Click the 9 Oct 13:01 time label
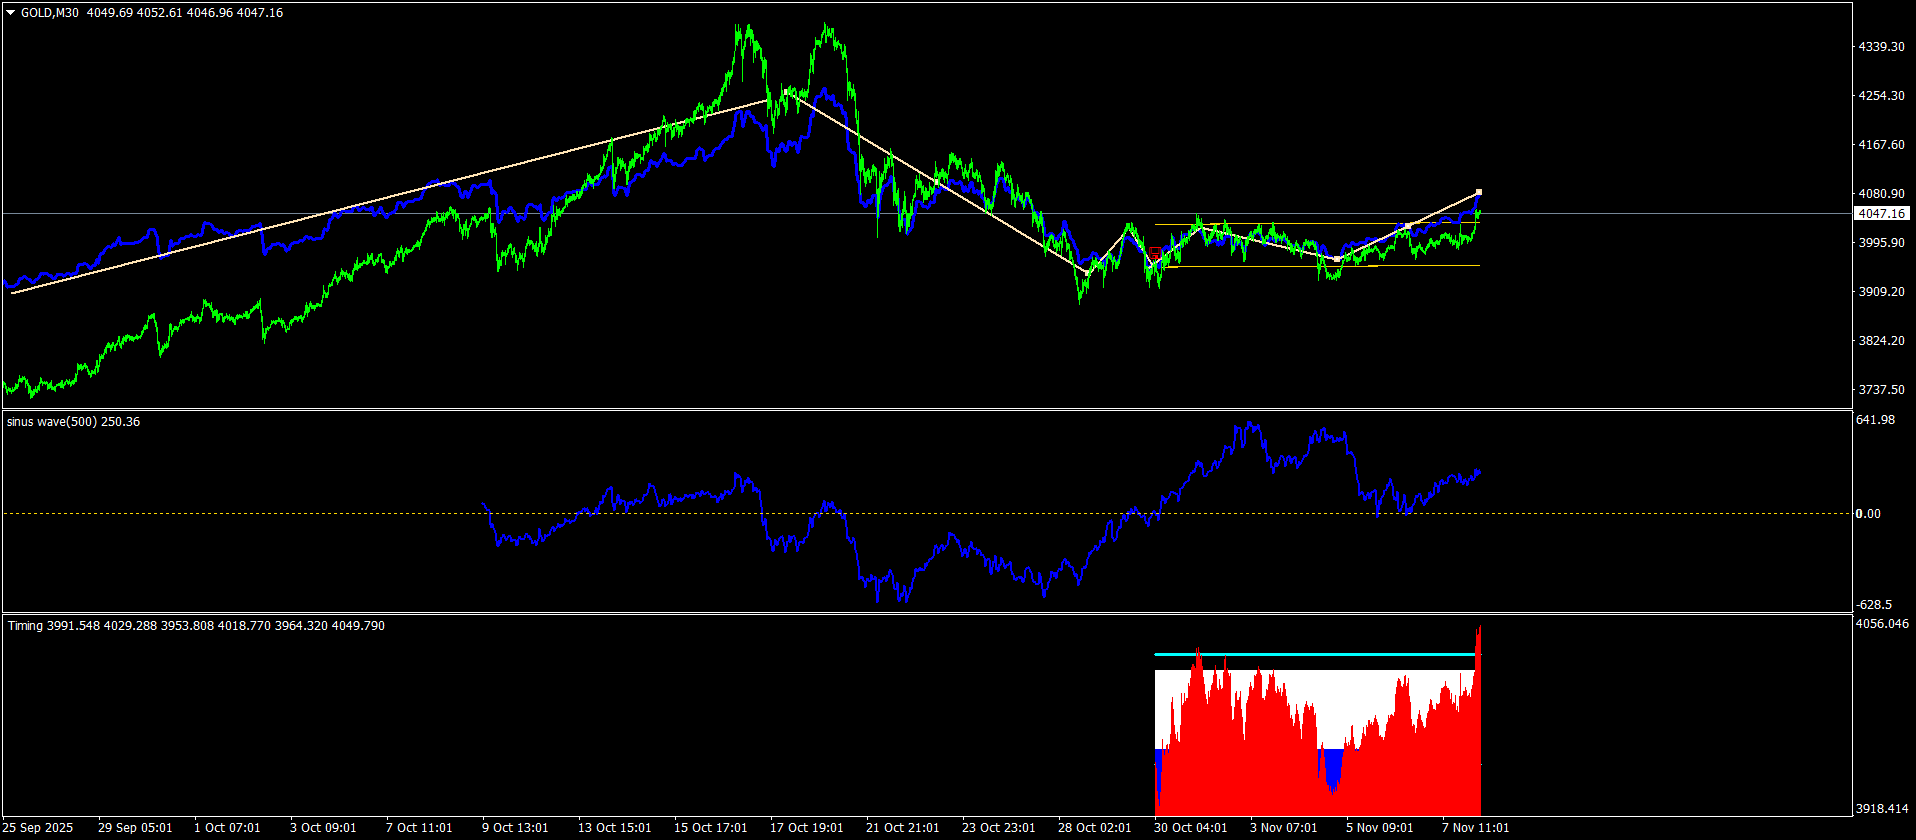The width and height of the screenshot is (1916, 840). coord(515,828)
